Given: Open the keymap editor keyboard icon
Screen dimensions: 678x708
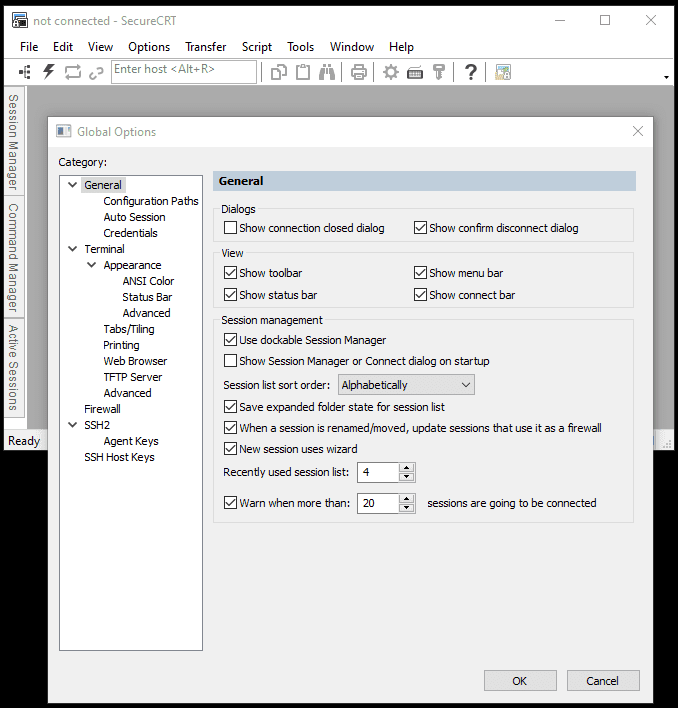Looking at the screenshot, I should click(x=414, y=72).
